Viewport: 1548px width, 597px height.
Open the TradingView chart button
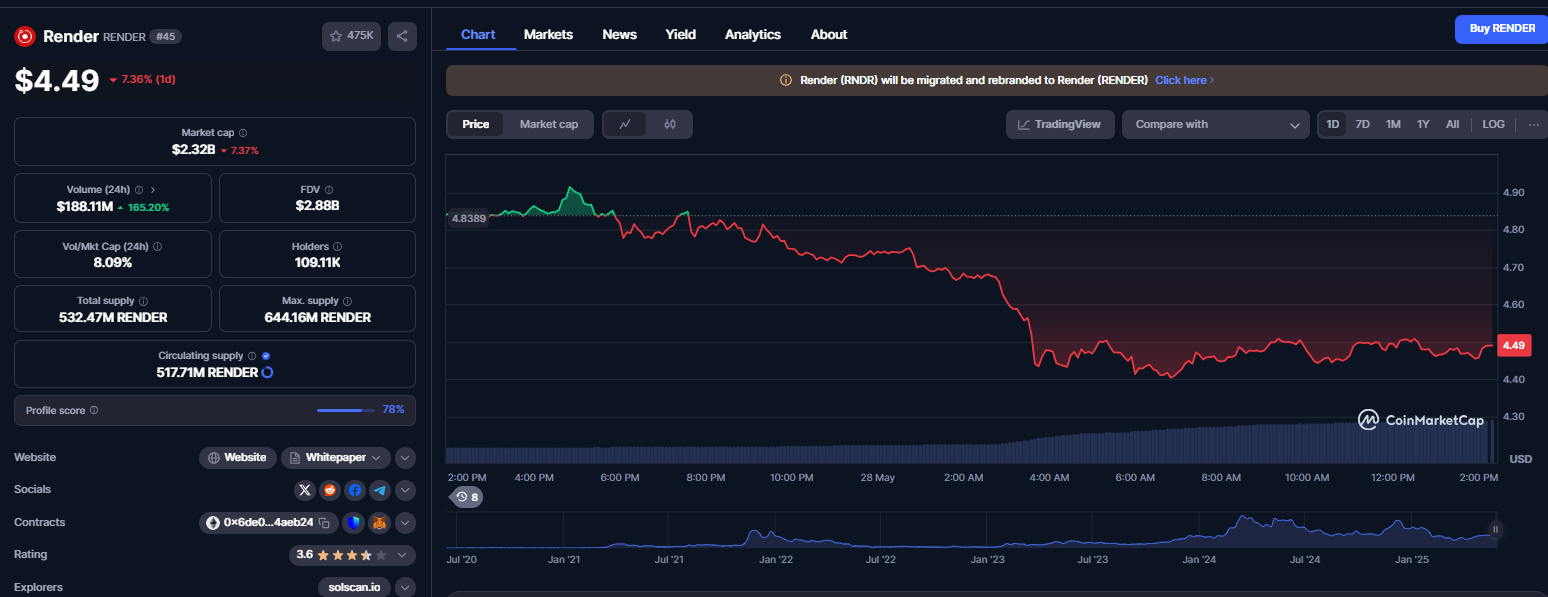tap(1060, 125)
